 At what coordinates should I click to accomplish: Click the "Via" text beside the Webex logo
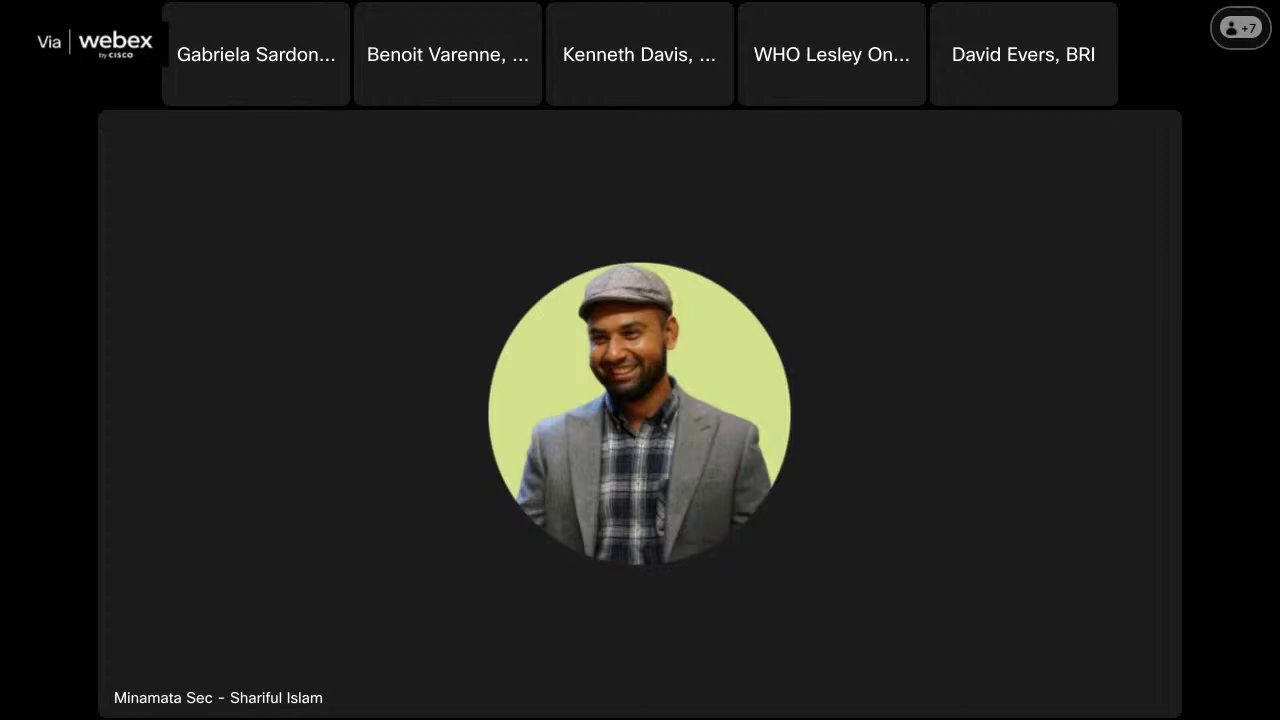point(49,42)
